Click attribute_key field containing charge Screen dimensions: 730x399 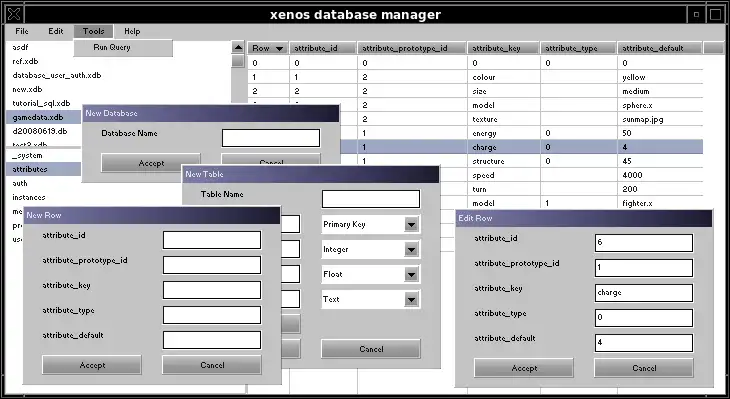(x=644, y=293)
